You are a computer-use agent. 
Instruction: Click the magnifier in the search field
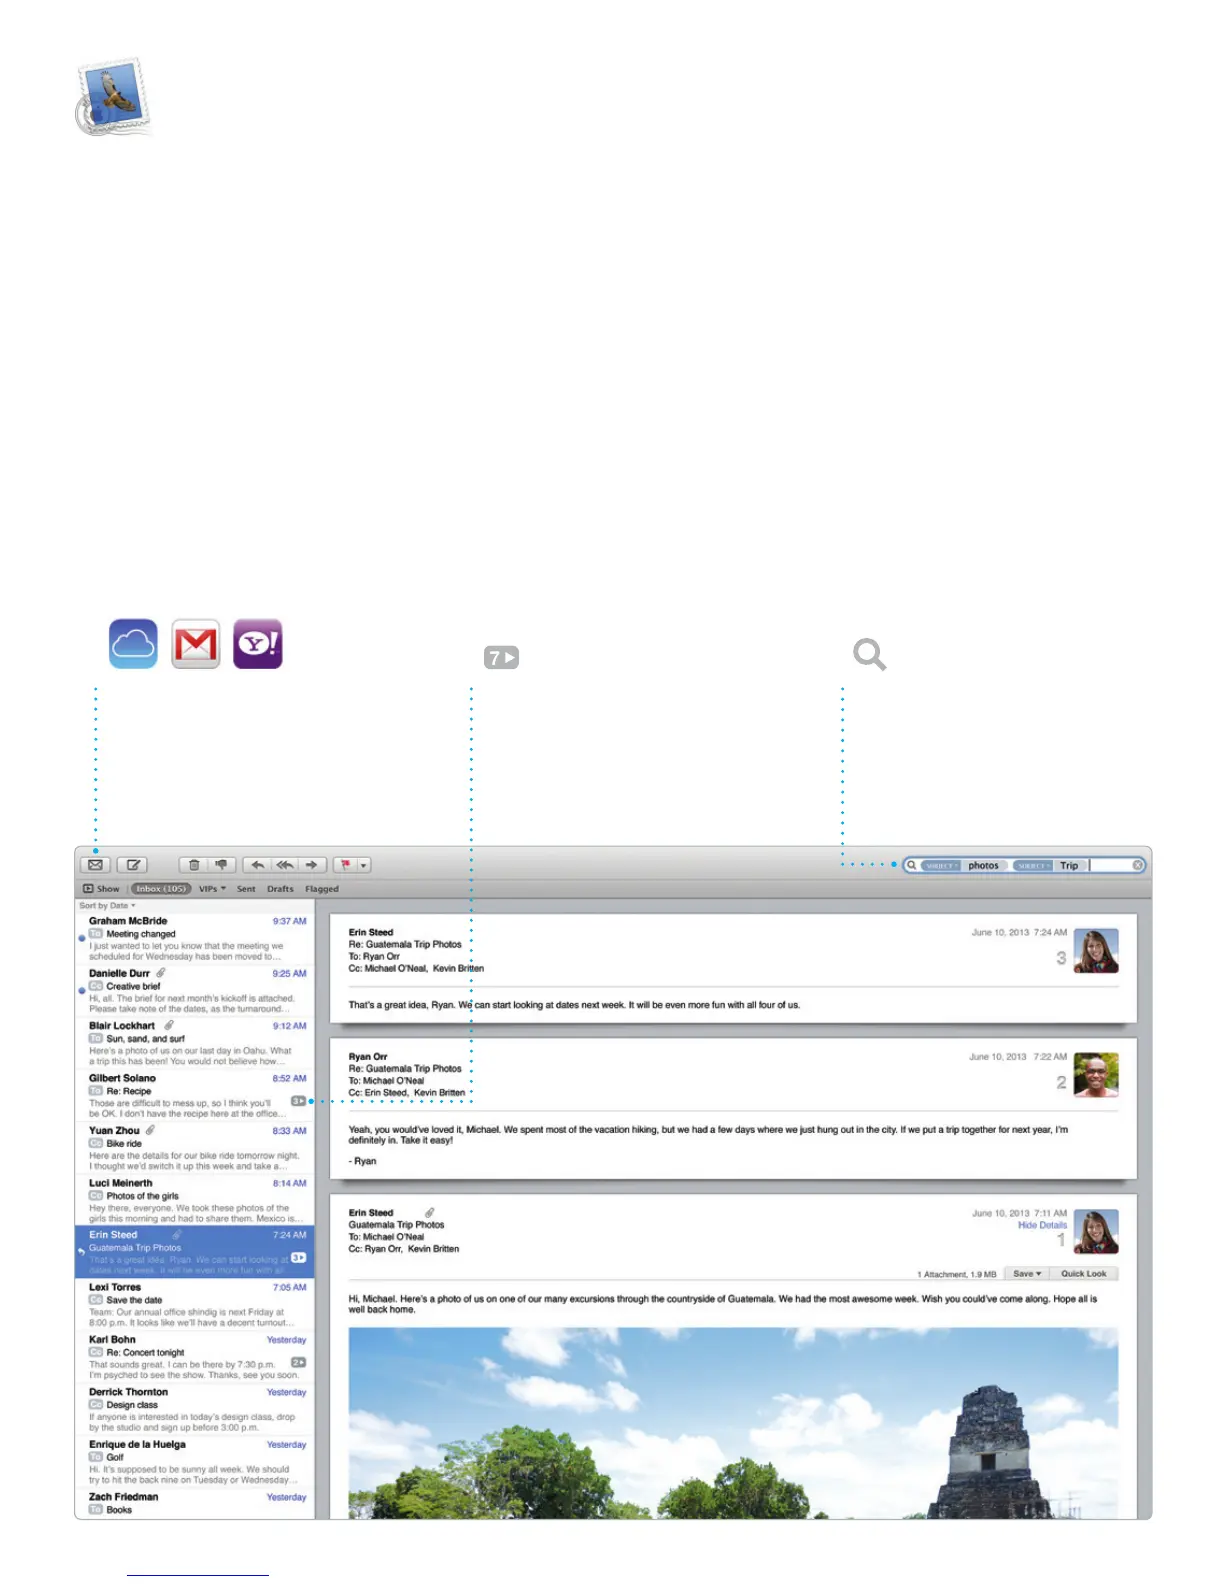[x=912, y=865]
